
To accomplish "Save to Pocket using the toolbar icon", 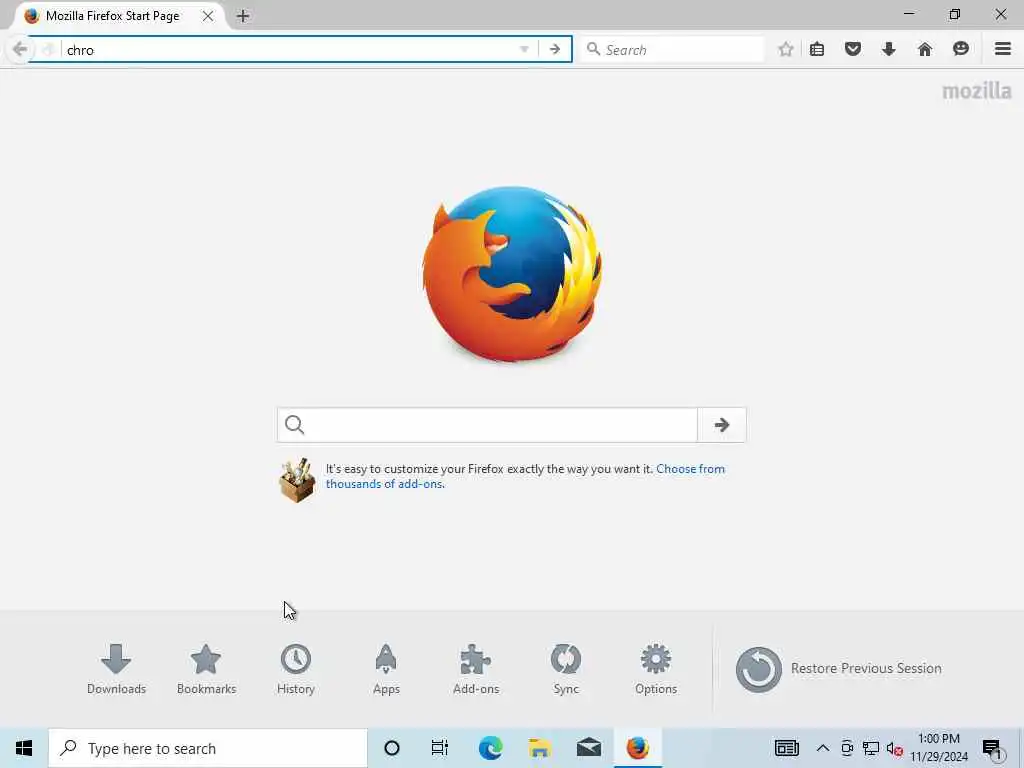I will (853, 49).
